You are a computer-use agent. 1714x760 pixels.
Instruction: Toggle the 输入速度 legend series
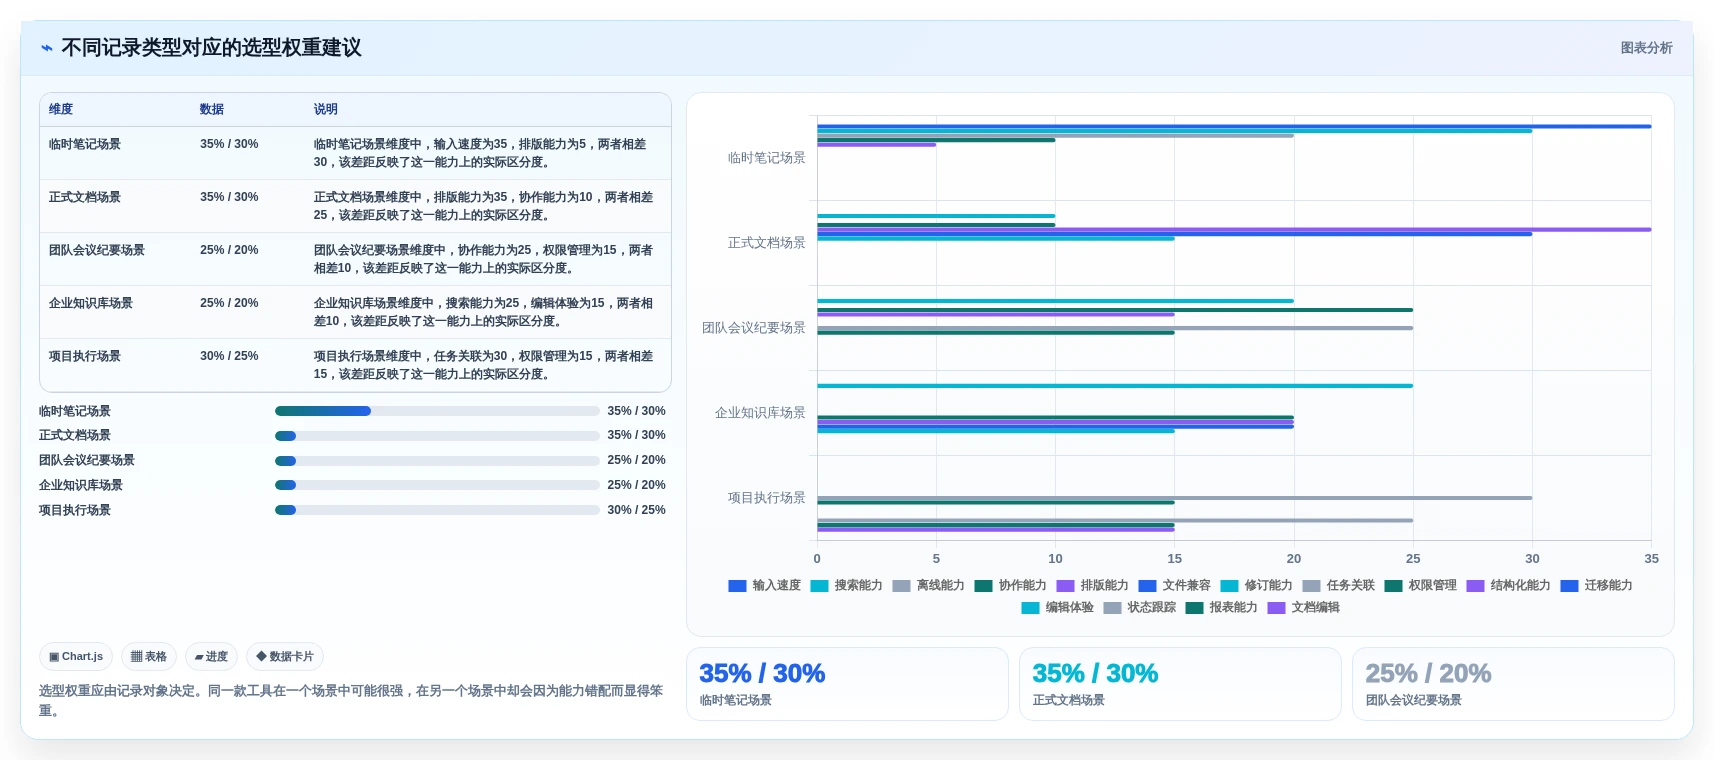pos(765,585)
